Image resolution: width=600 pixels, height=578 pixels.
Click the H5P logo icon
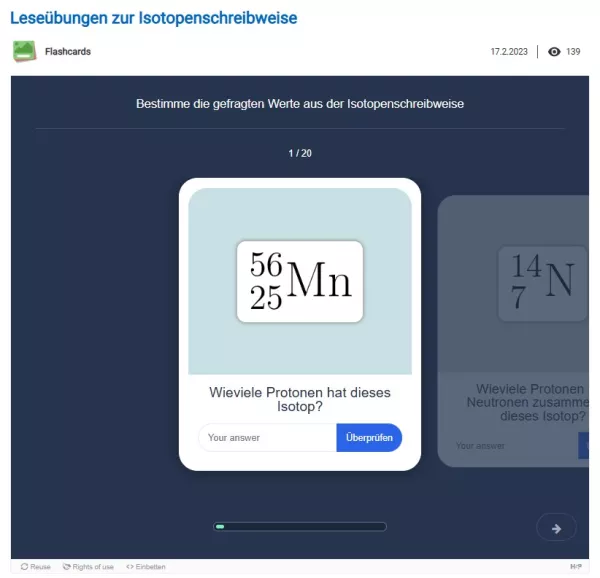click(575, 567)
